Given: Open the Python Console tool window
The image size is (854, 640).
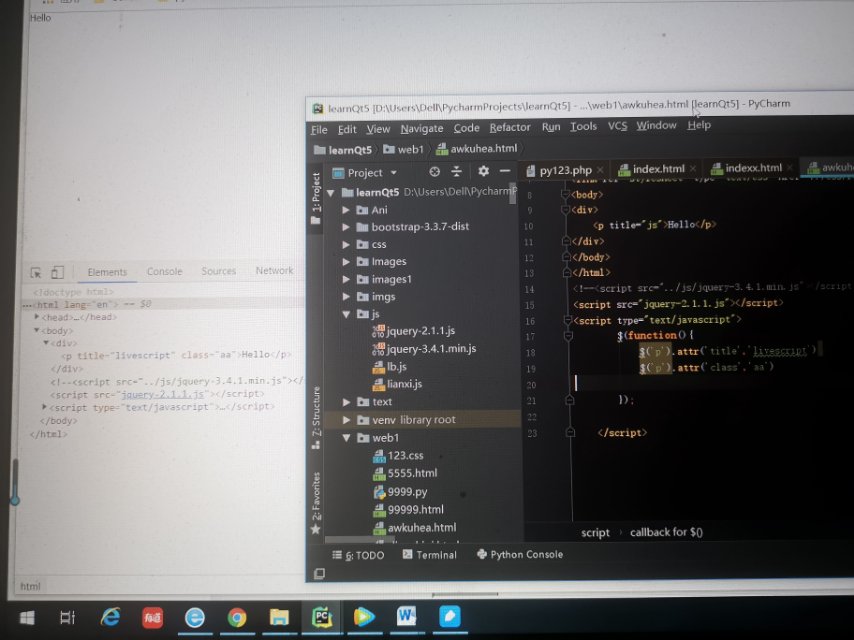Looking at the screenshot, I should point(520,554).
